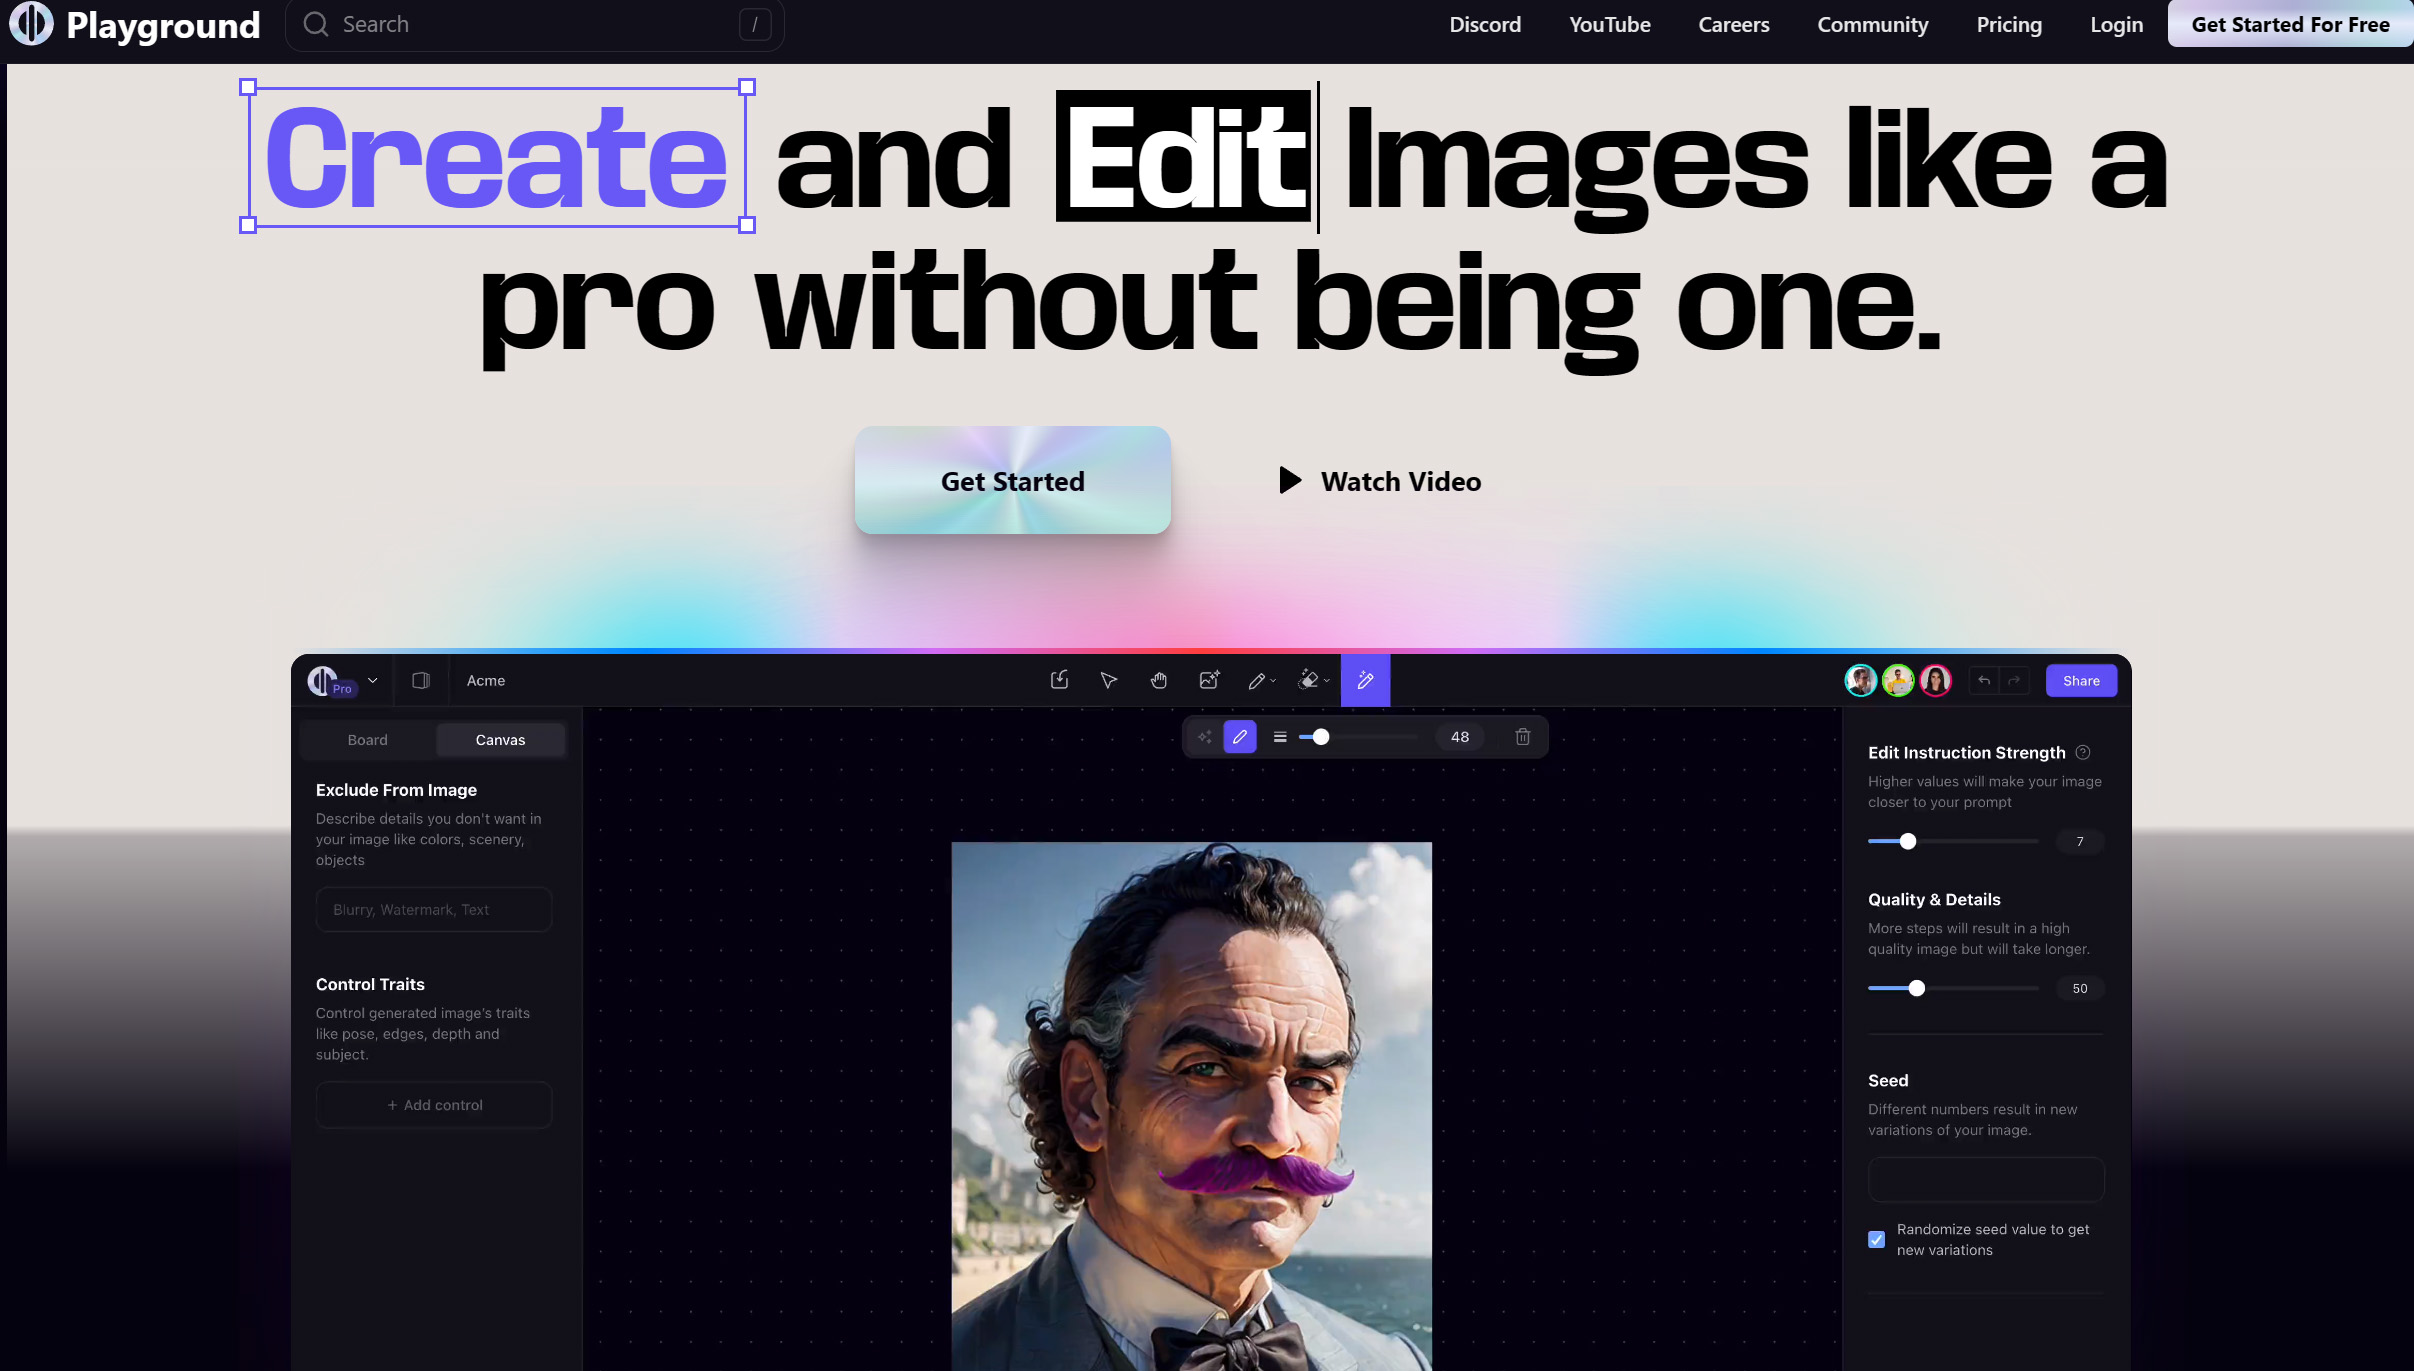Switch to the Board tab
This screenshot has height=1371, width=2414.
pos(367,740)
